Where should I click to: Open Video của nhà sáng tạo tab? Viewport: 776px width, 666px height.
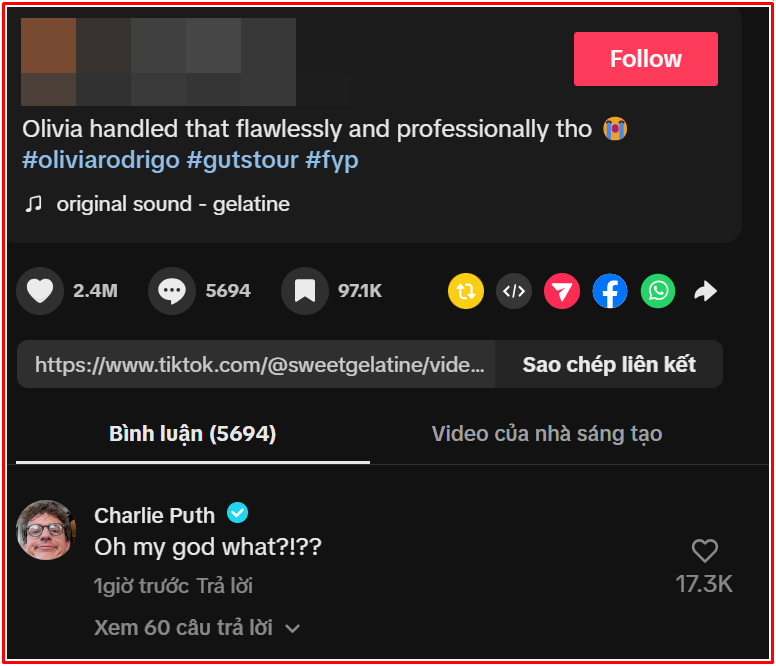coord(547,434)
